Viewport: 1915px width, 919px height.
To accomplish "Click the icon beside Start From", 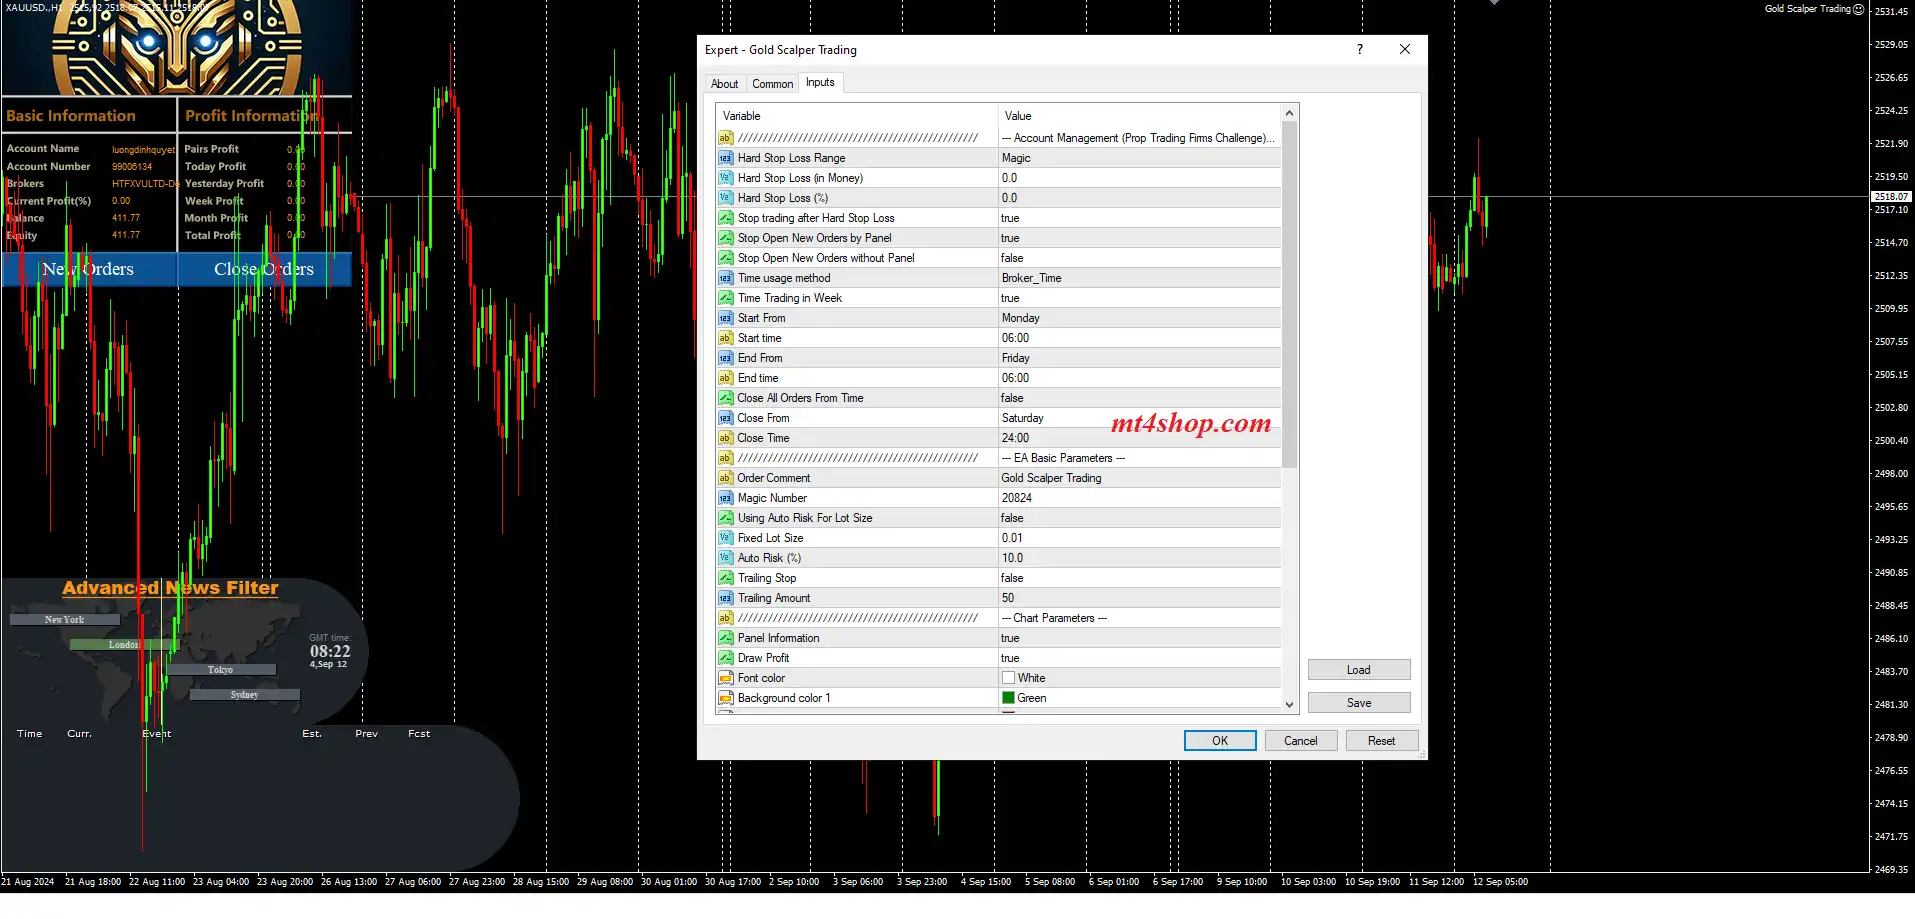I will pos(726,318).
